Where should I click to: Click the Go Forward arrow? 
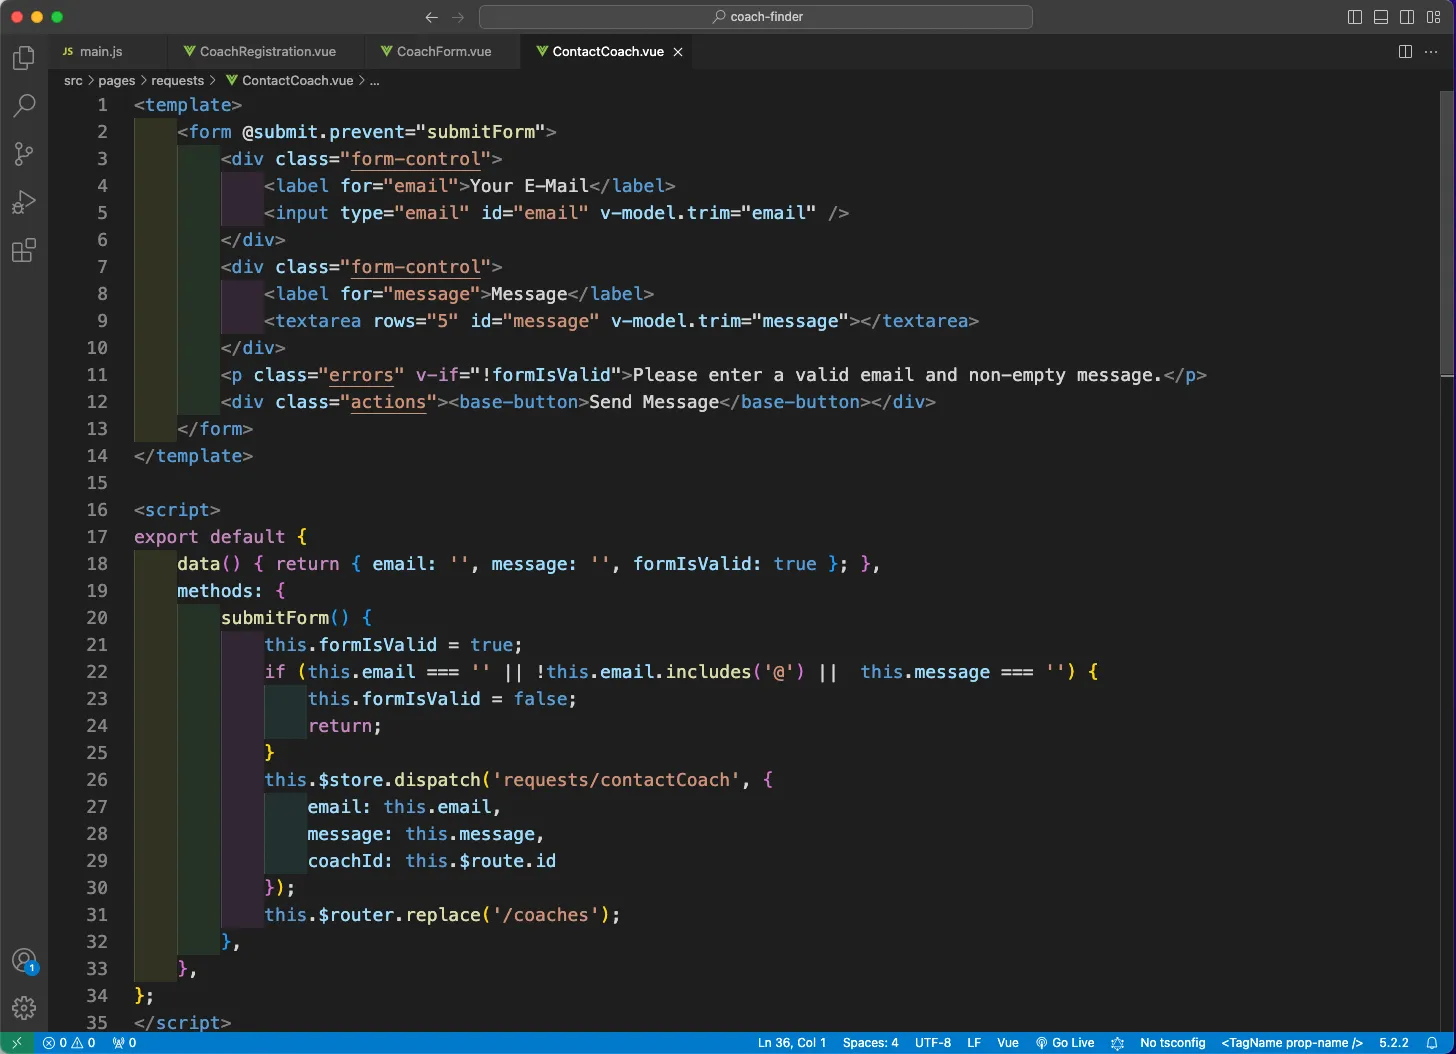click(458, 17)
